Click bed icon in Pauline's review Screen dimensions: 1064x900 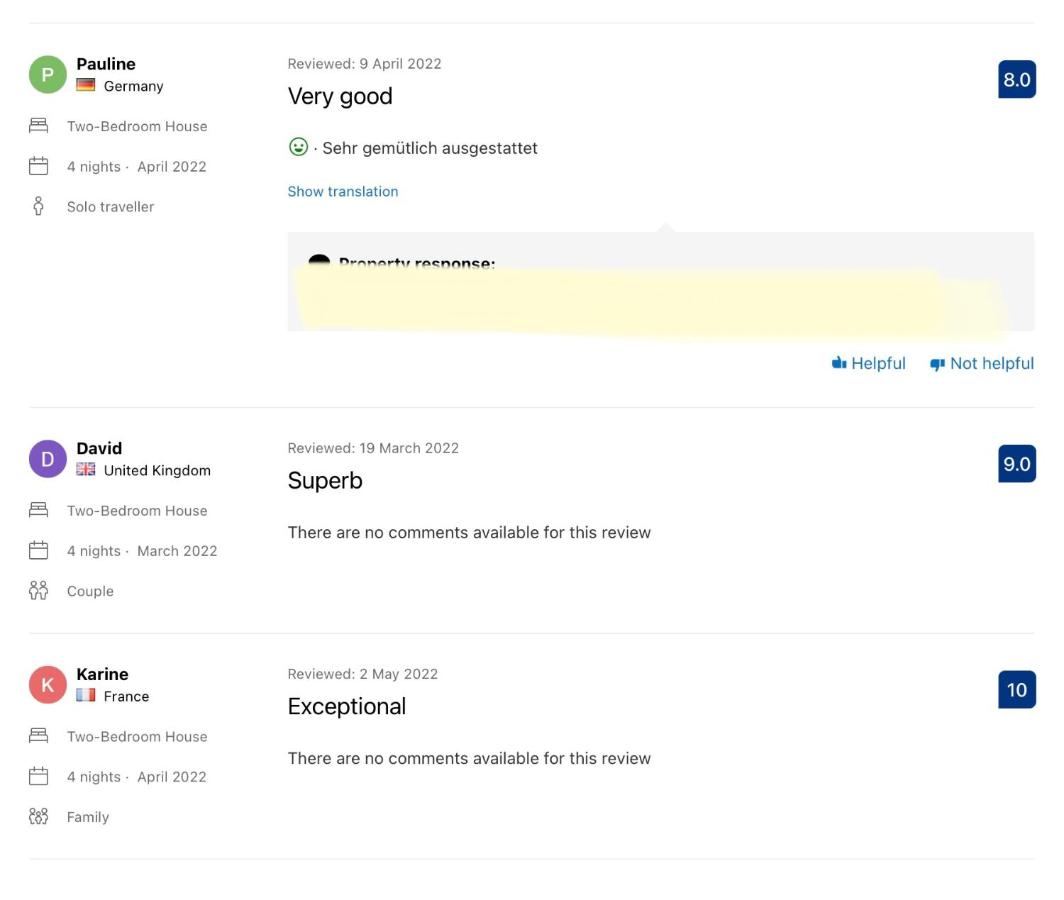click(39, 126)
